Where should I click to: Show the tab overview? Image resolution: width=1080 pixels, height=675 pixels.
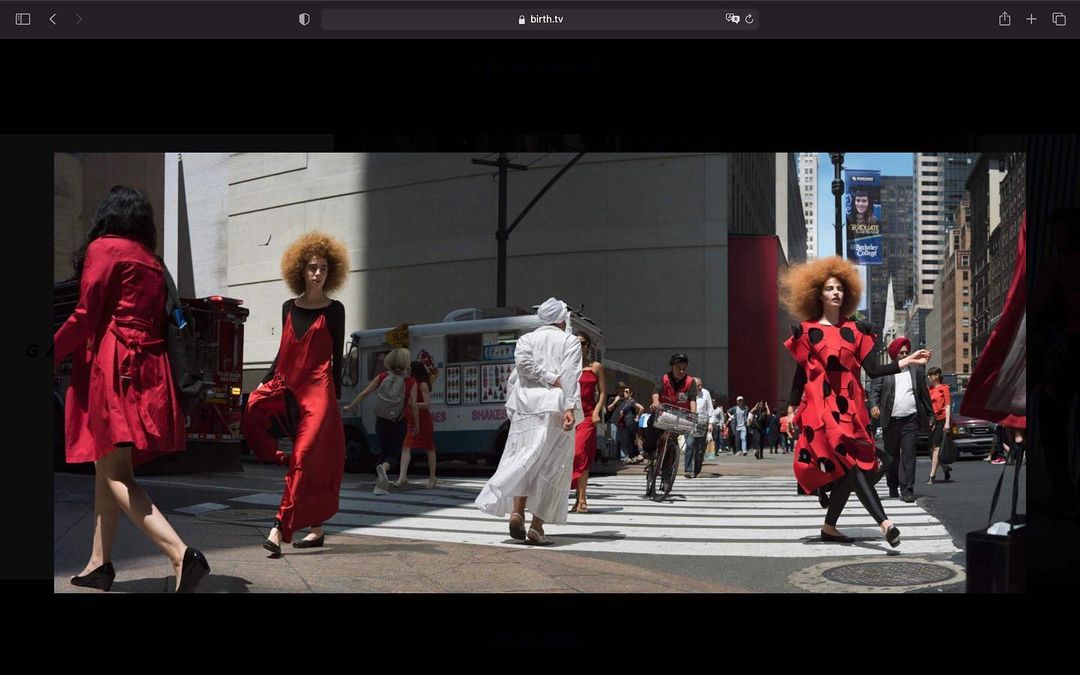point(1059,19)
